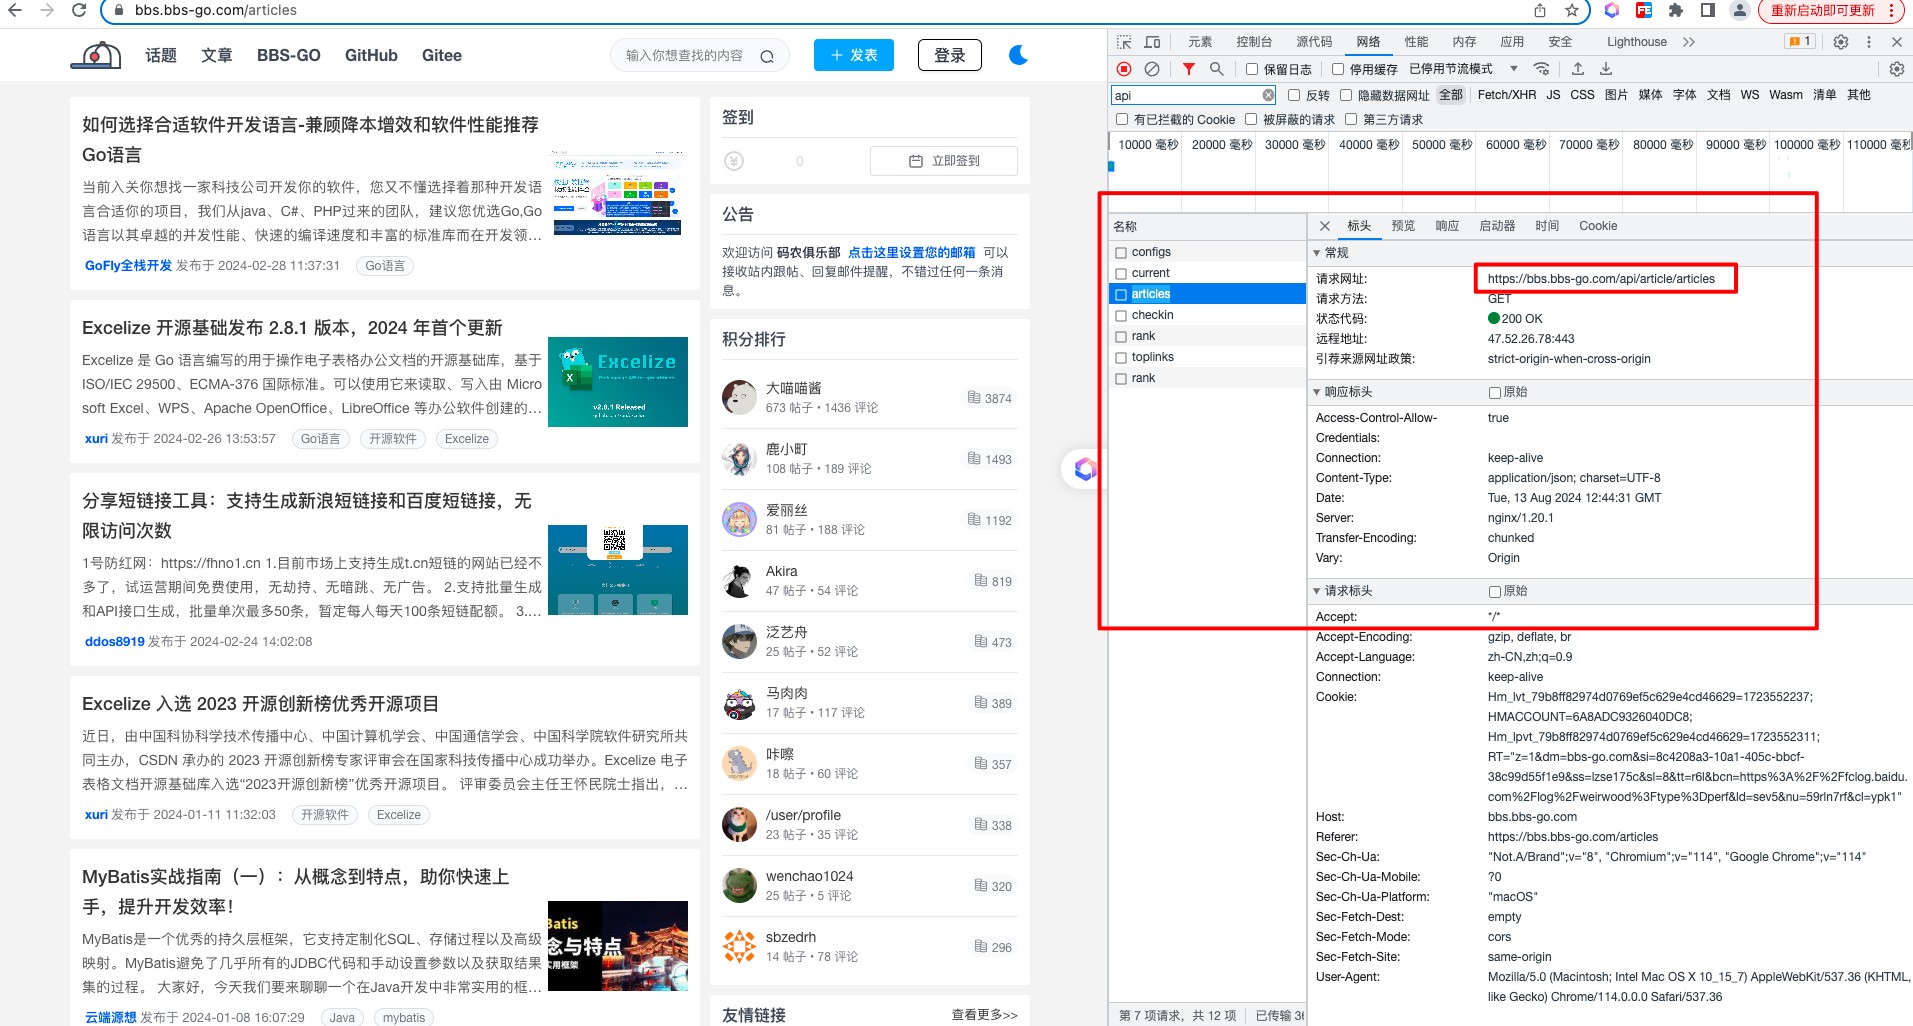Enable the 停用缓存 checkbox

click(x=1337, y=69)
